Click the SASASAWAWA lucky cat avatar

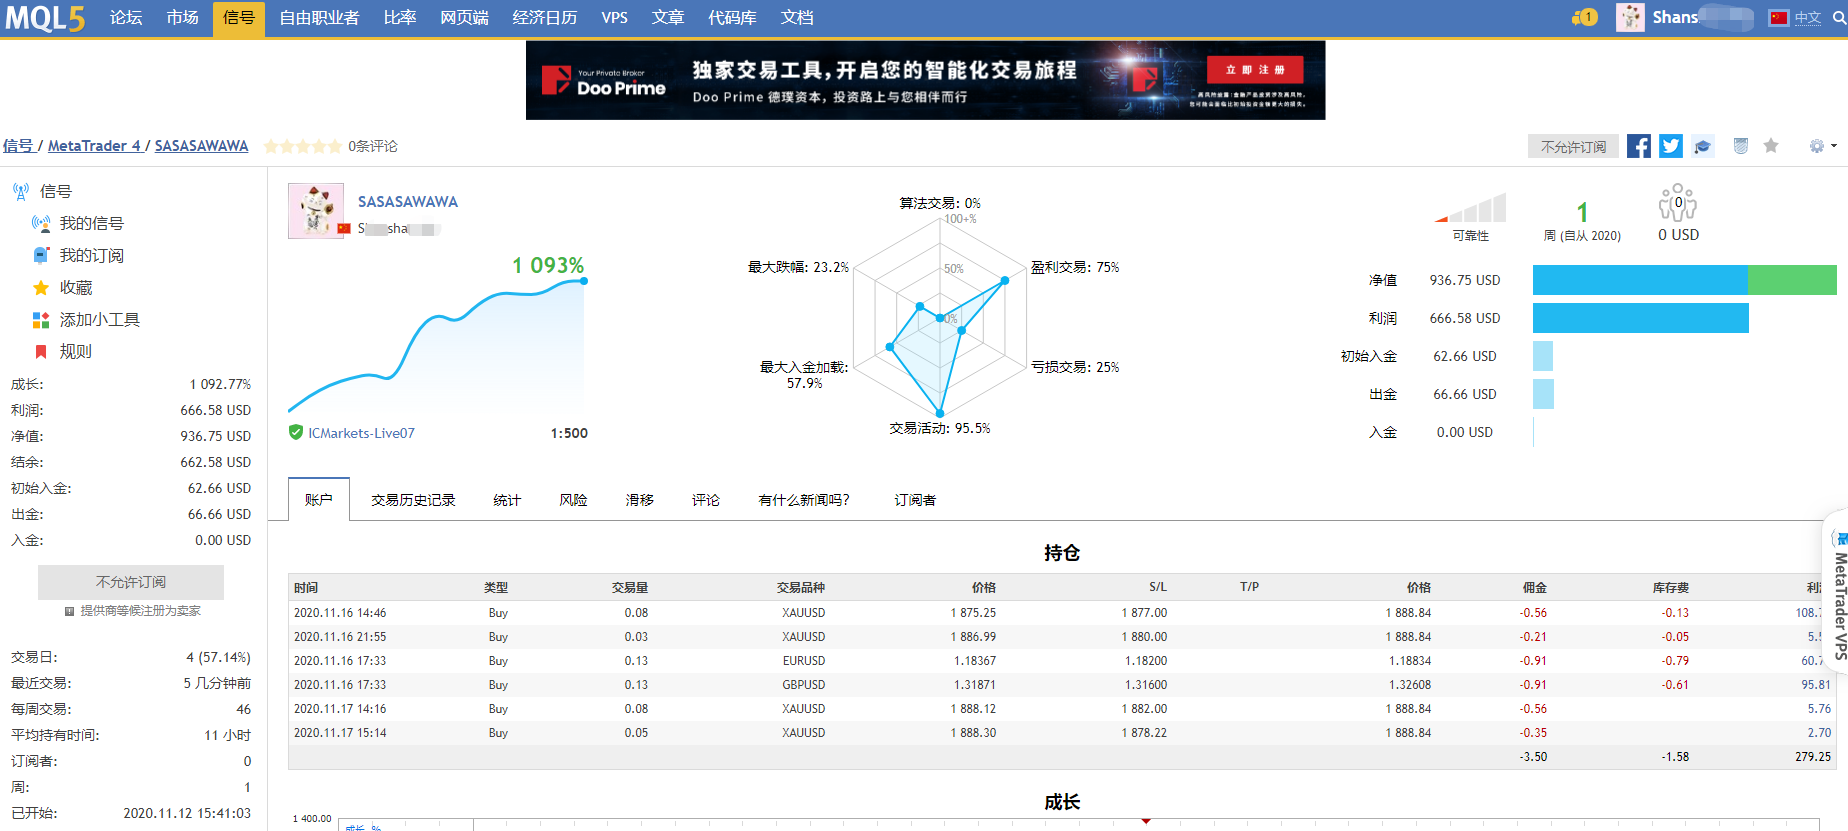[316, 211]
